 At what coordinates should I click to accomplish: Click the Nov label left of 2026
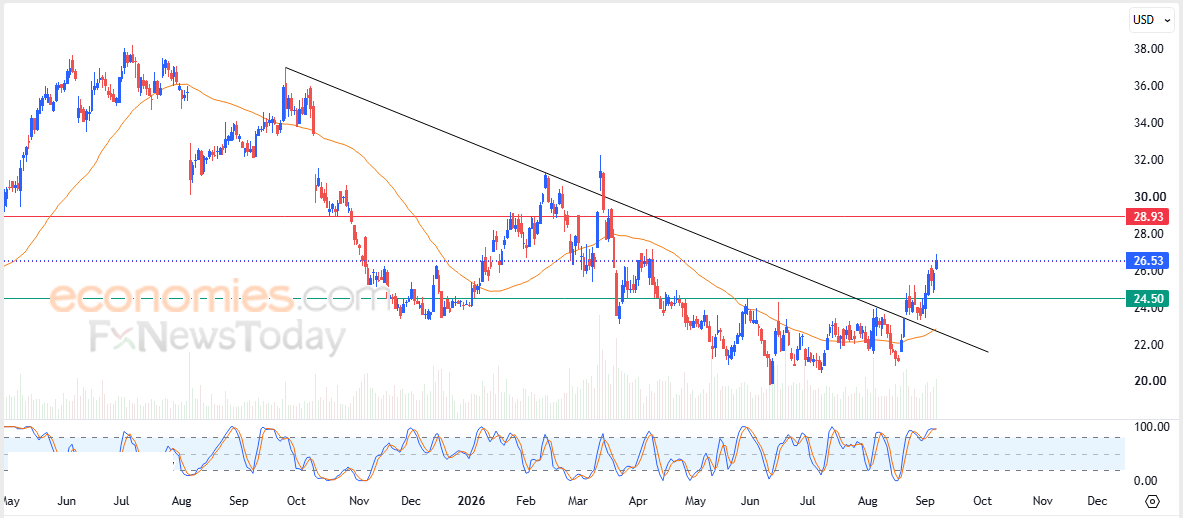pos(358,501)
